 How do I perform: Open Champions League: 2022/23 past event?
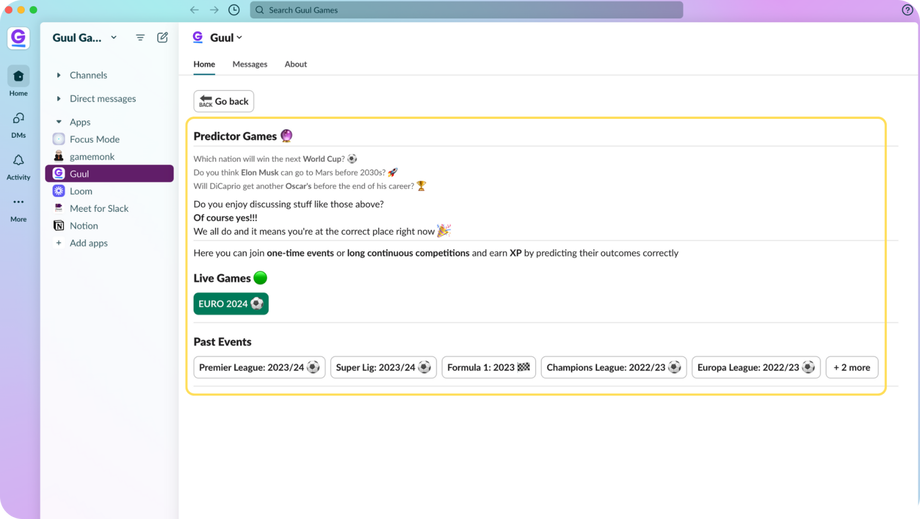point(614,368)
